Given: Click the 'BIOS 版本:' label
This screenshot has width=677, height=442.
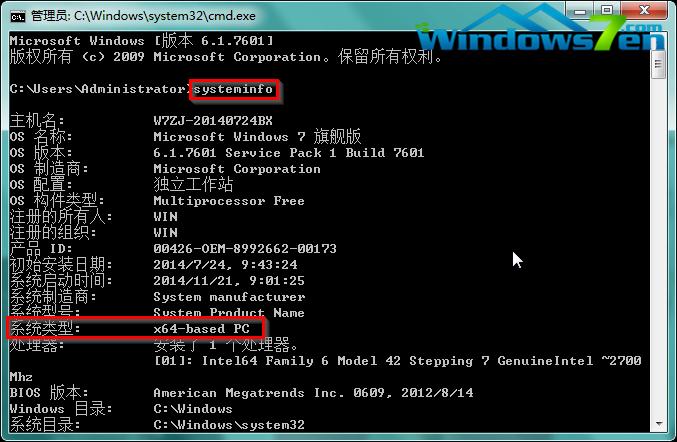Looking at the screenshot, I should click(x=49, y=393).
